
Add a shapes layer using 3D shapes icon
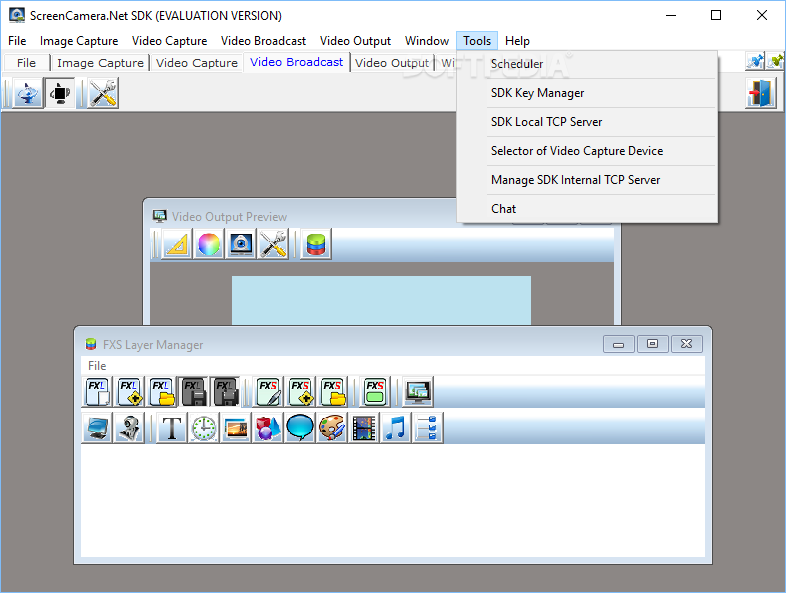268,428
